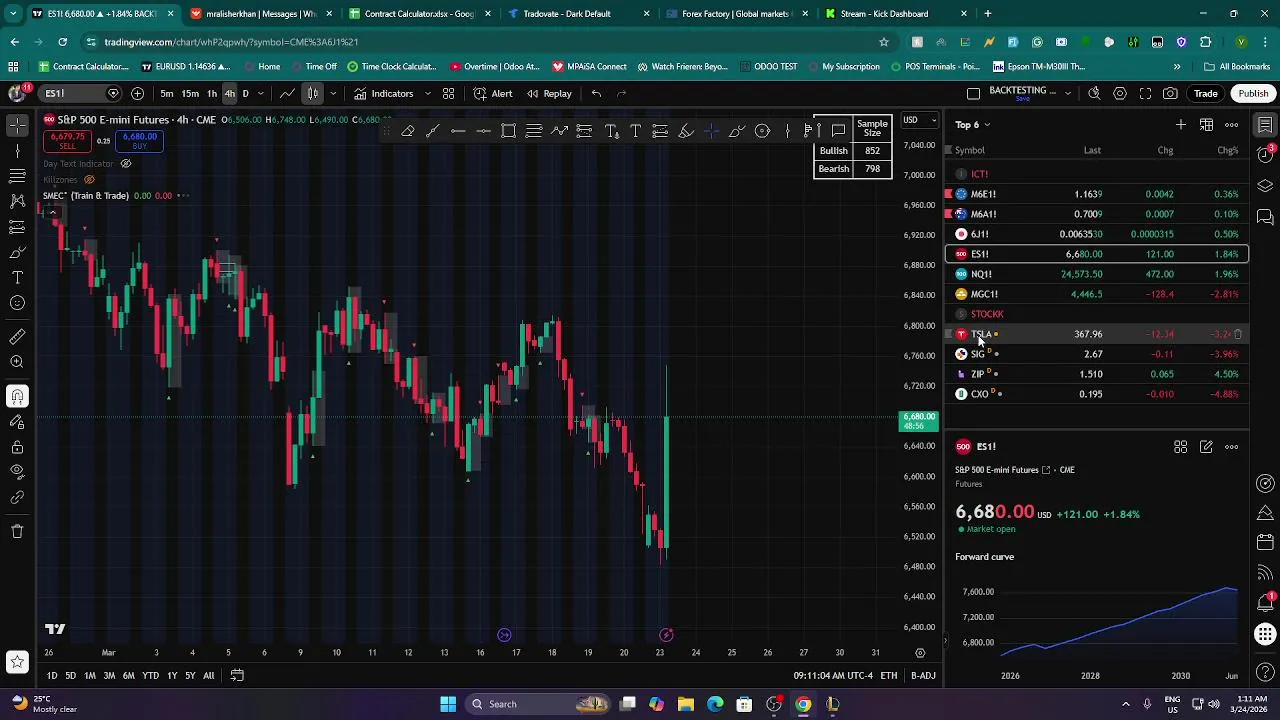Toggle the B-ADJ adjustment button

923,676
